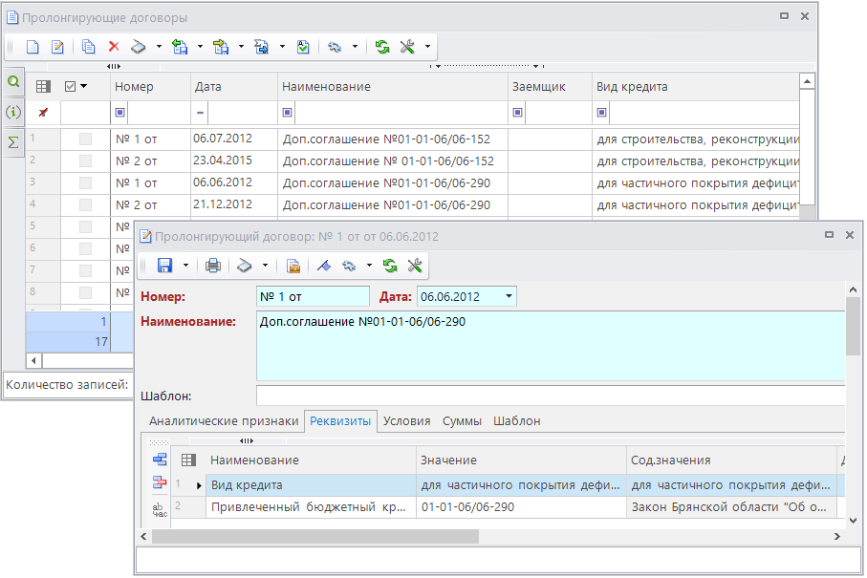Open the Дата date picker dropdown
This screenshot has width=867, height=578.
[508, 297]
